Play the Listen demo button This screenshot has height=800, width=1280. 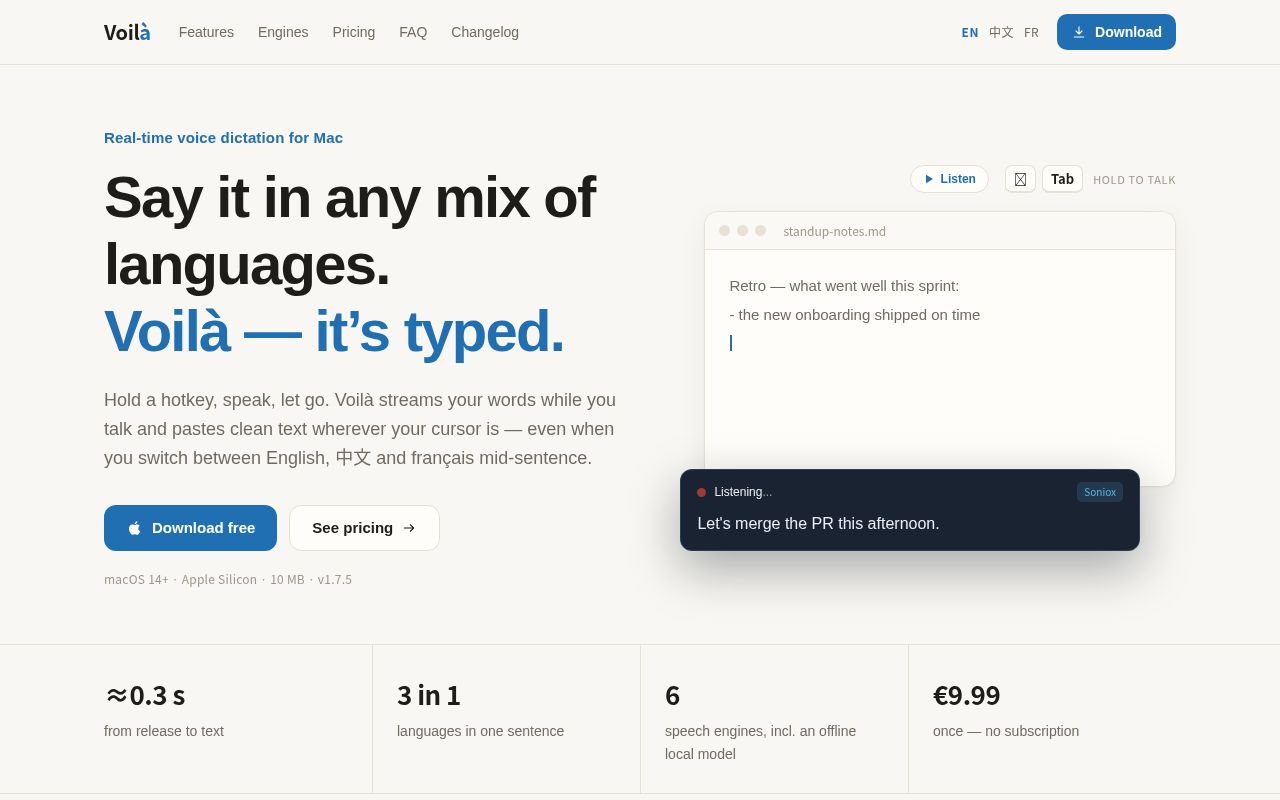click(x=949, y=179)
